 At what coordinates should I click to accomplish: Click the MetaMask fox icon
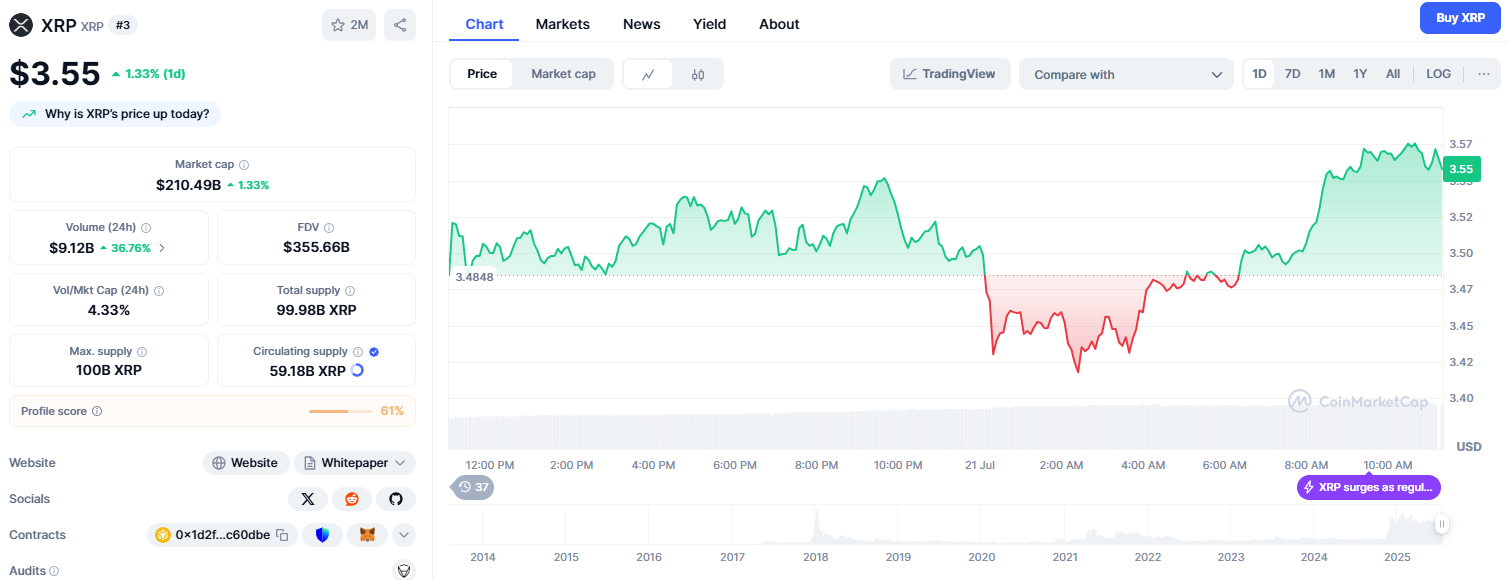(x=367, y=535)
